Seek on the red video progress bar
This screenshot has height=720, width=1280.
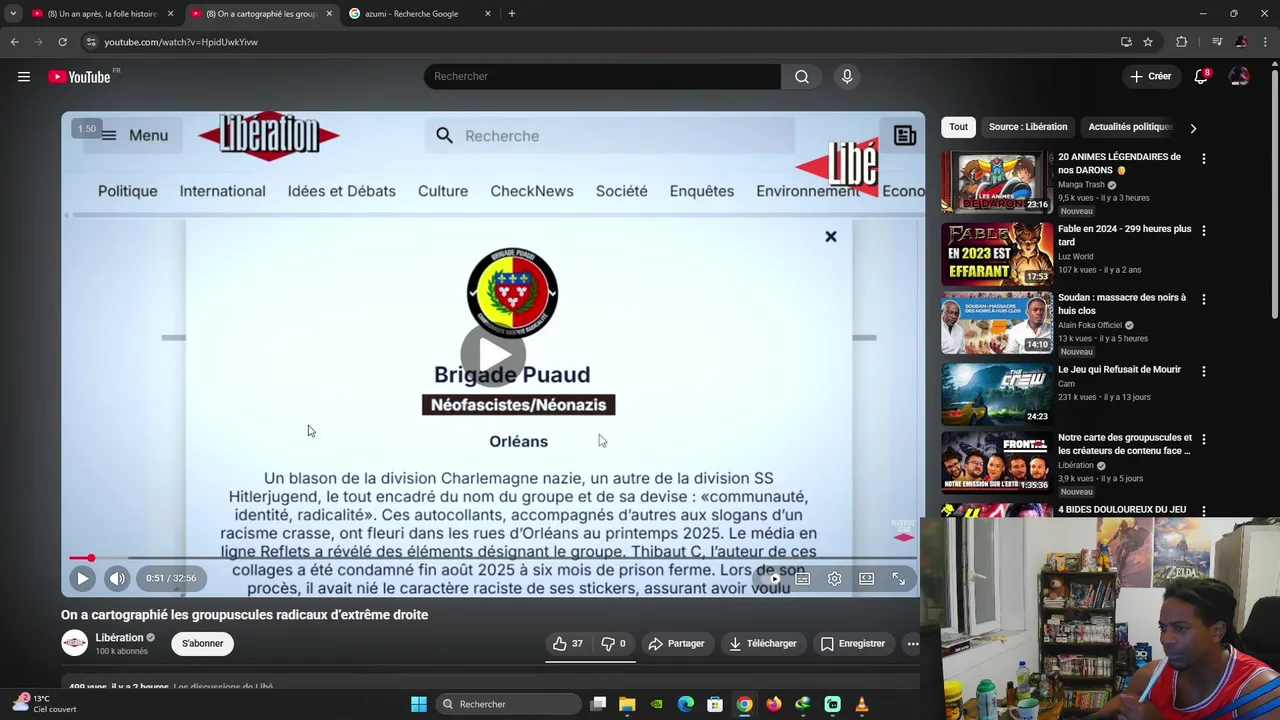(x=493, y=558)
